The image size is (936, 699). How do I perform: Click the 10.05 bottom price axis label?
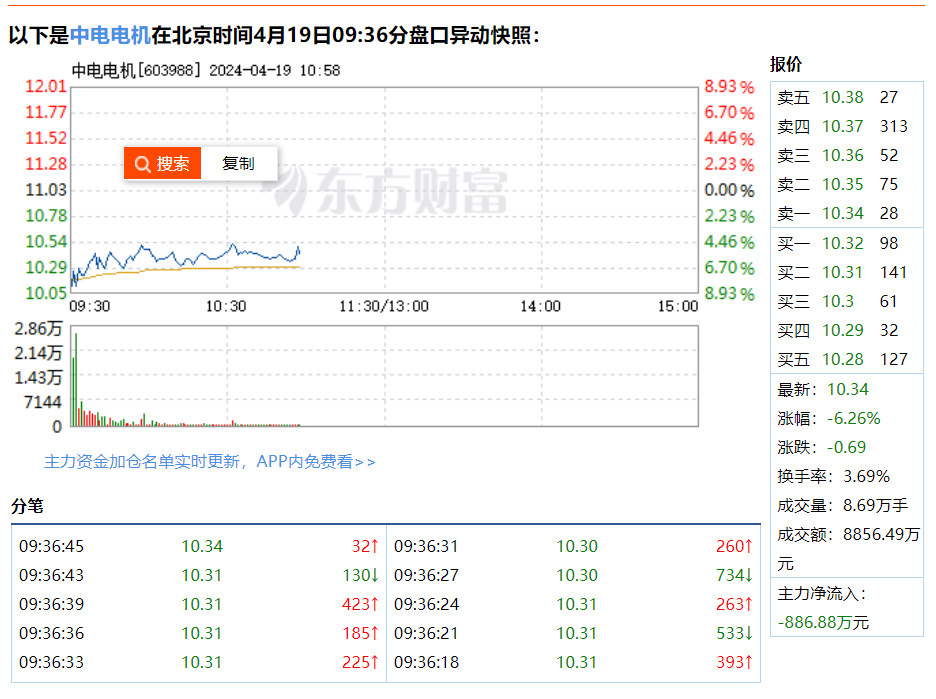point(46,293)
